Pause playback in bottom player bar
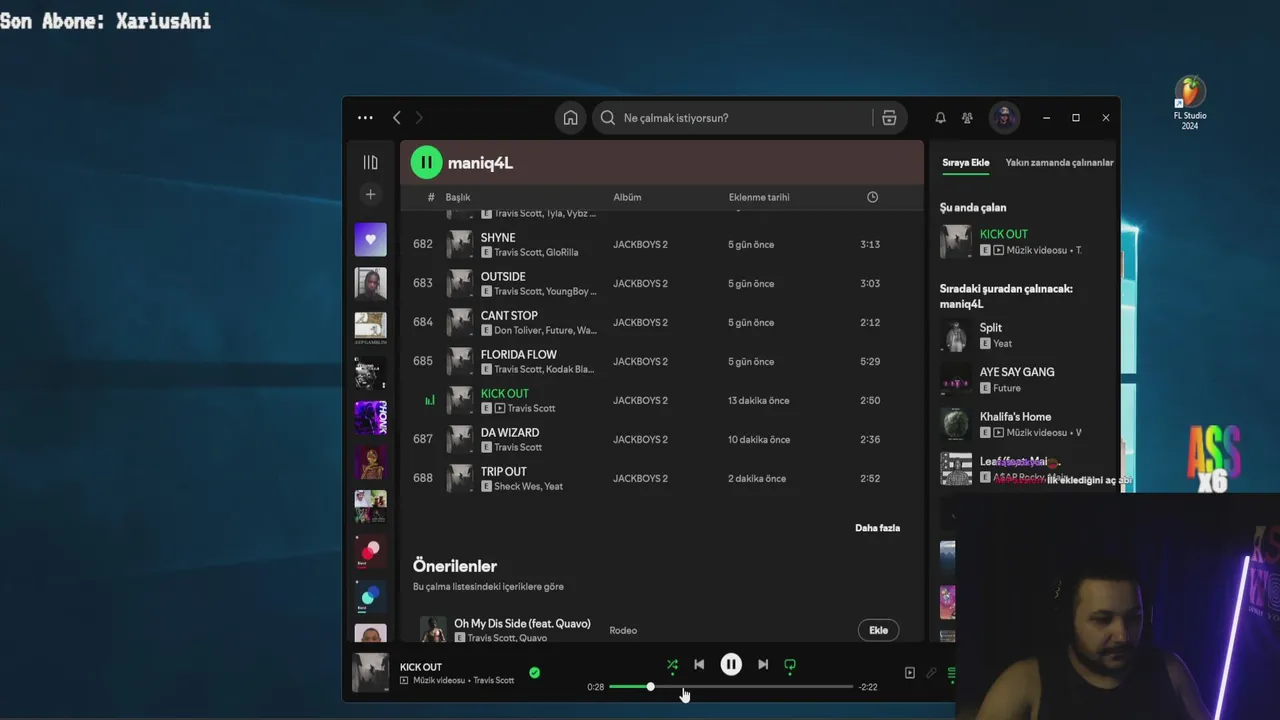 [731, 664]
